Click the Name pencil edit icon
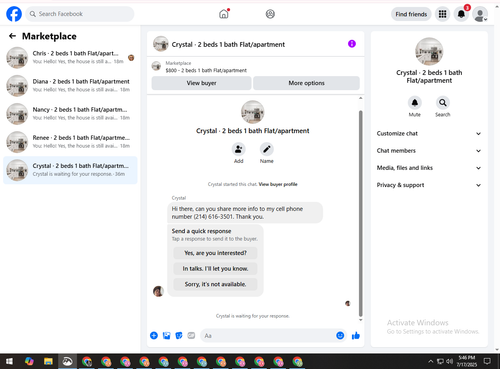The height and width of the screenshot is (369, 500). click(267, 149)
